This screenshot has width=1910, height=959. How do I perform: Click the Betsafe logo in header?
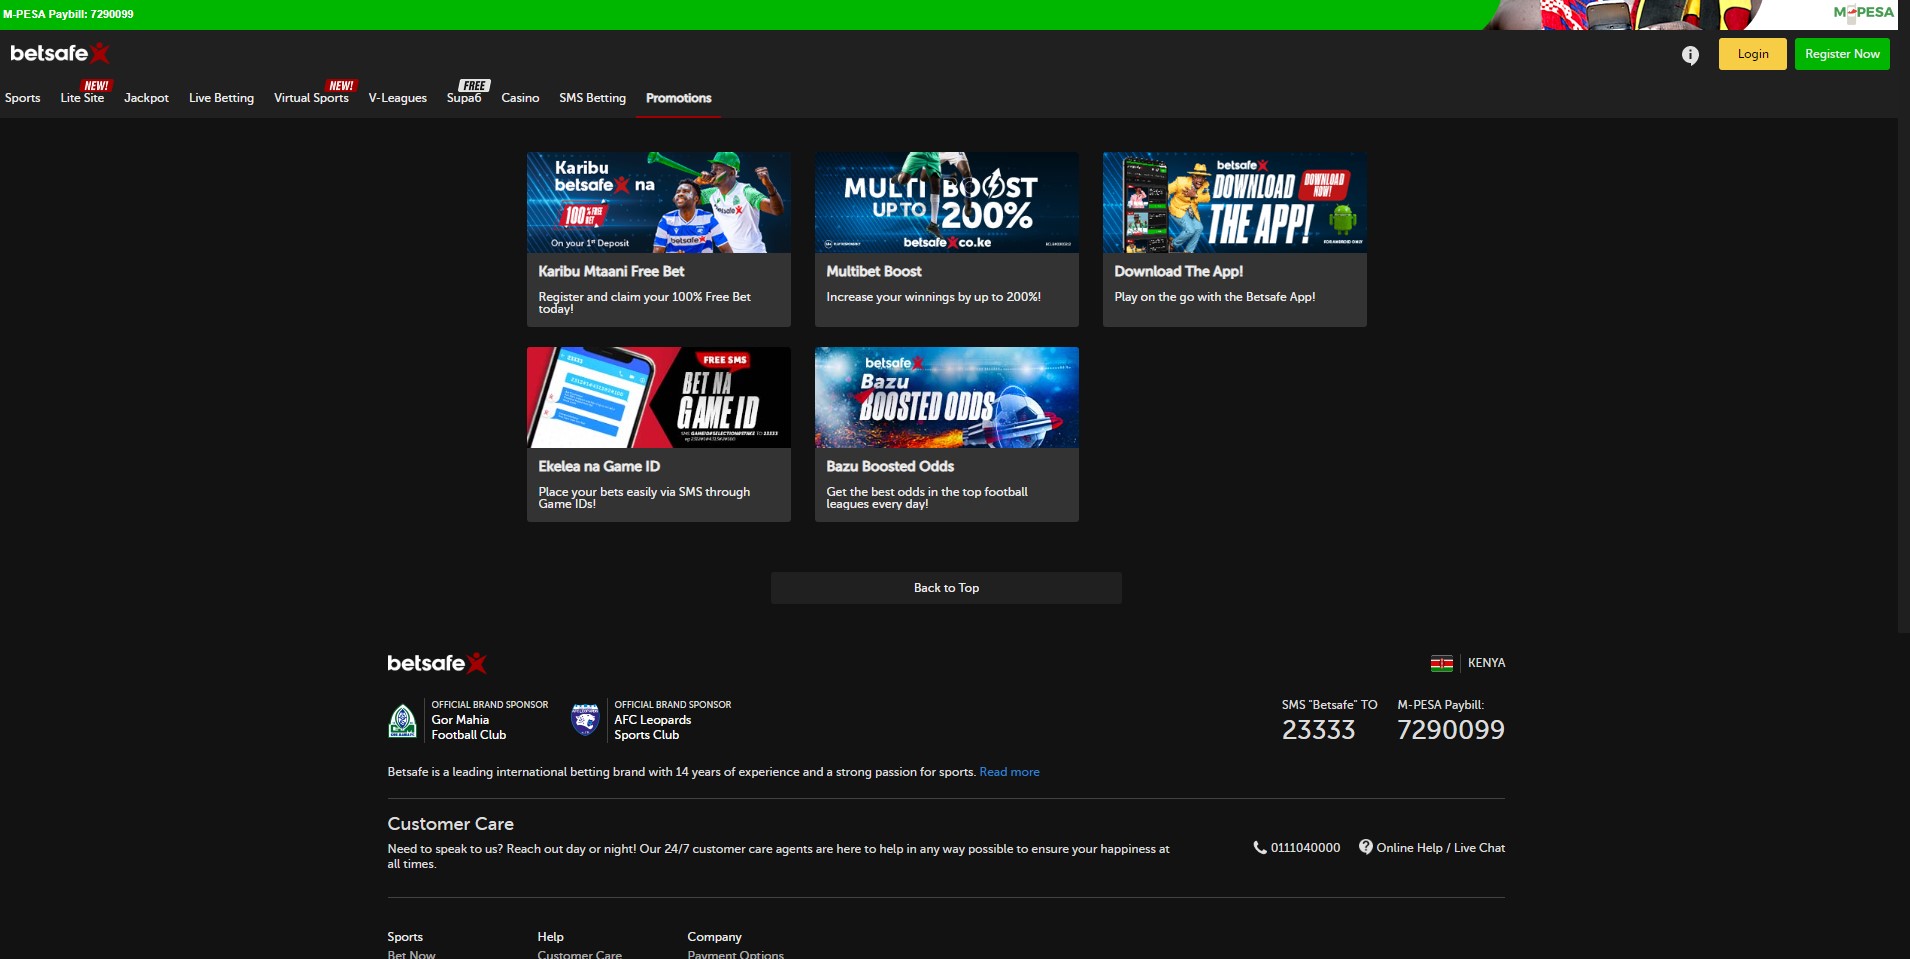59,53
